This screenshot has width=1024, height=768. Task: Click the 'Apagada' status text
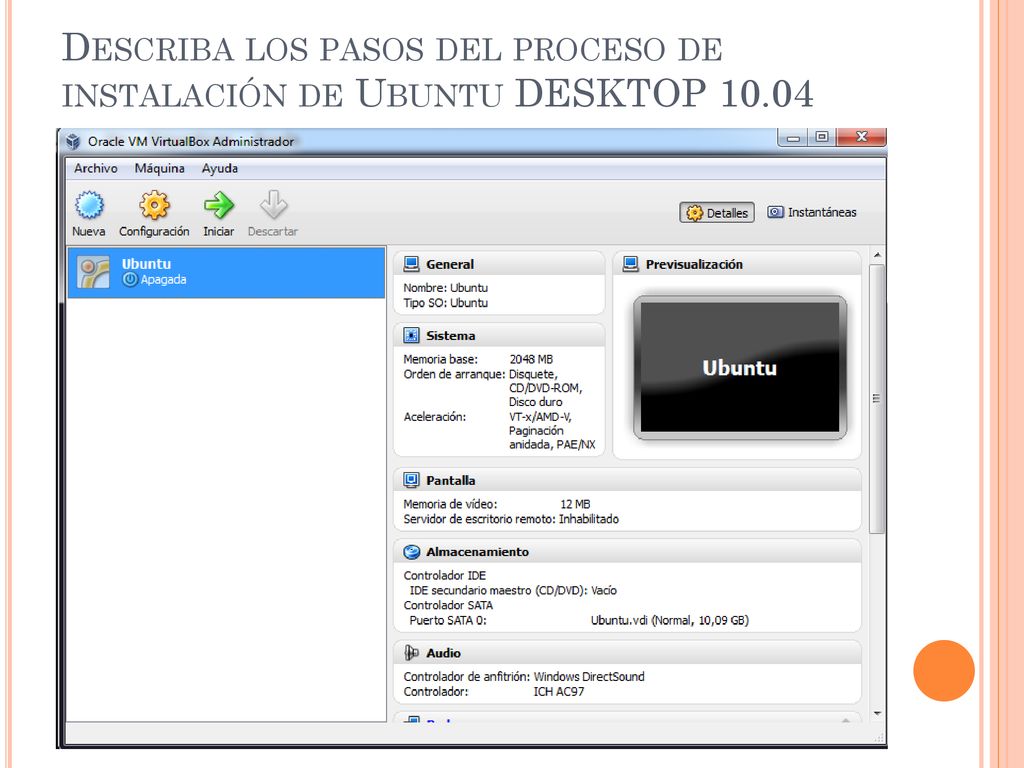[163, 280]
